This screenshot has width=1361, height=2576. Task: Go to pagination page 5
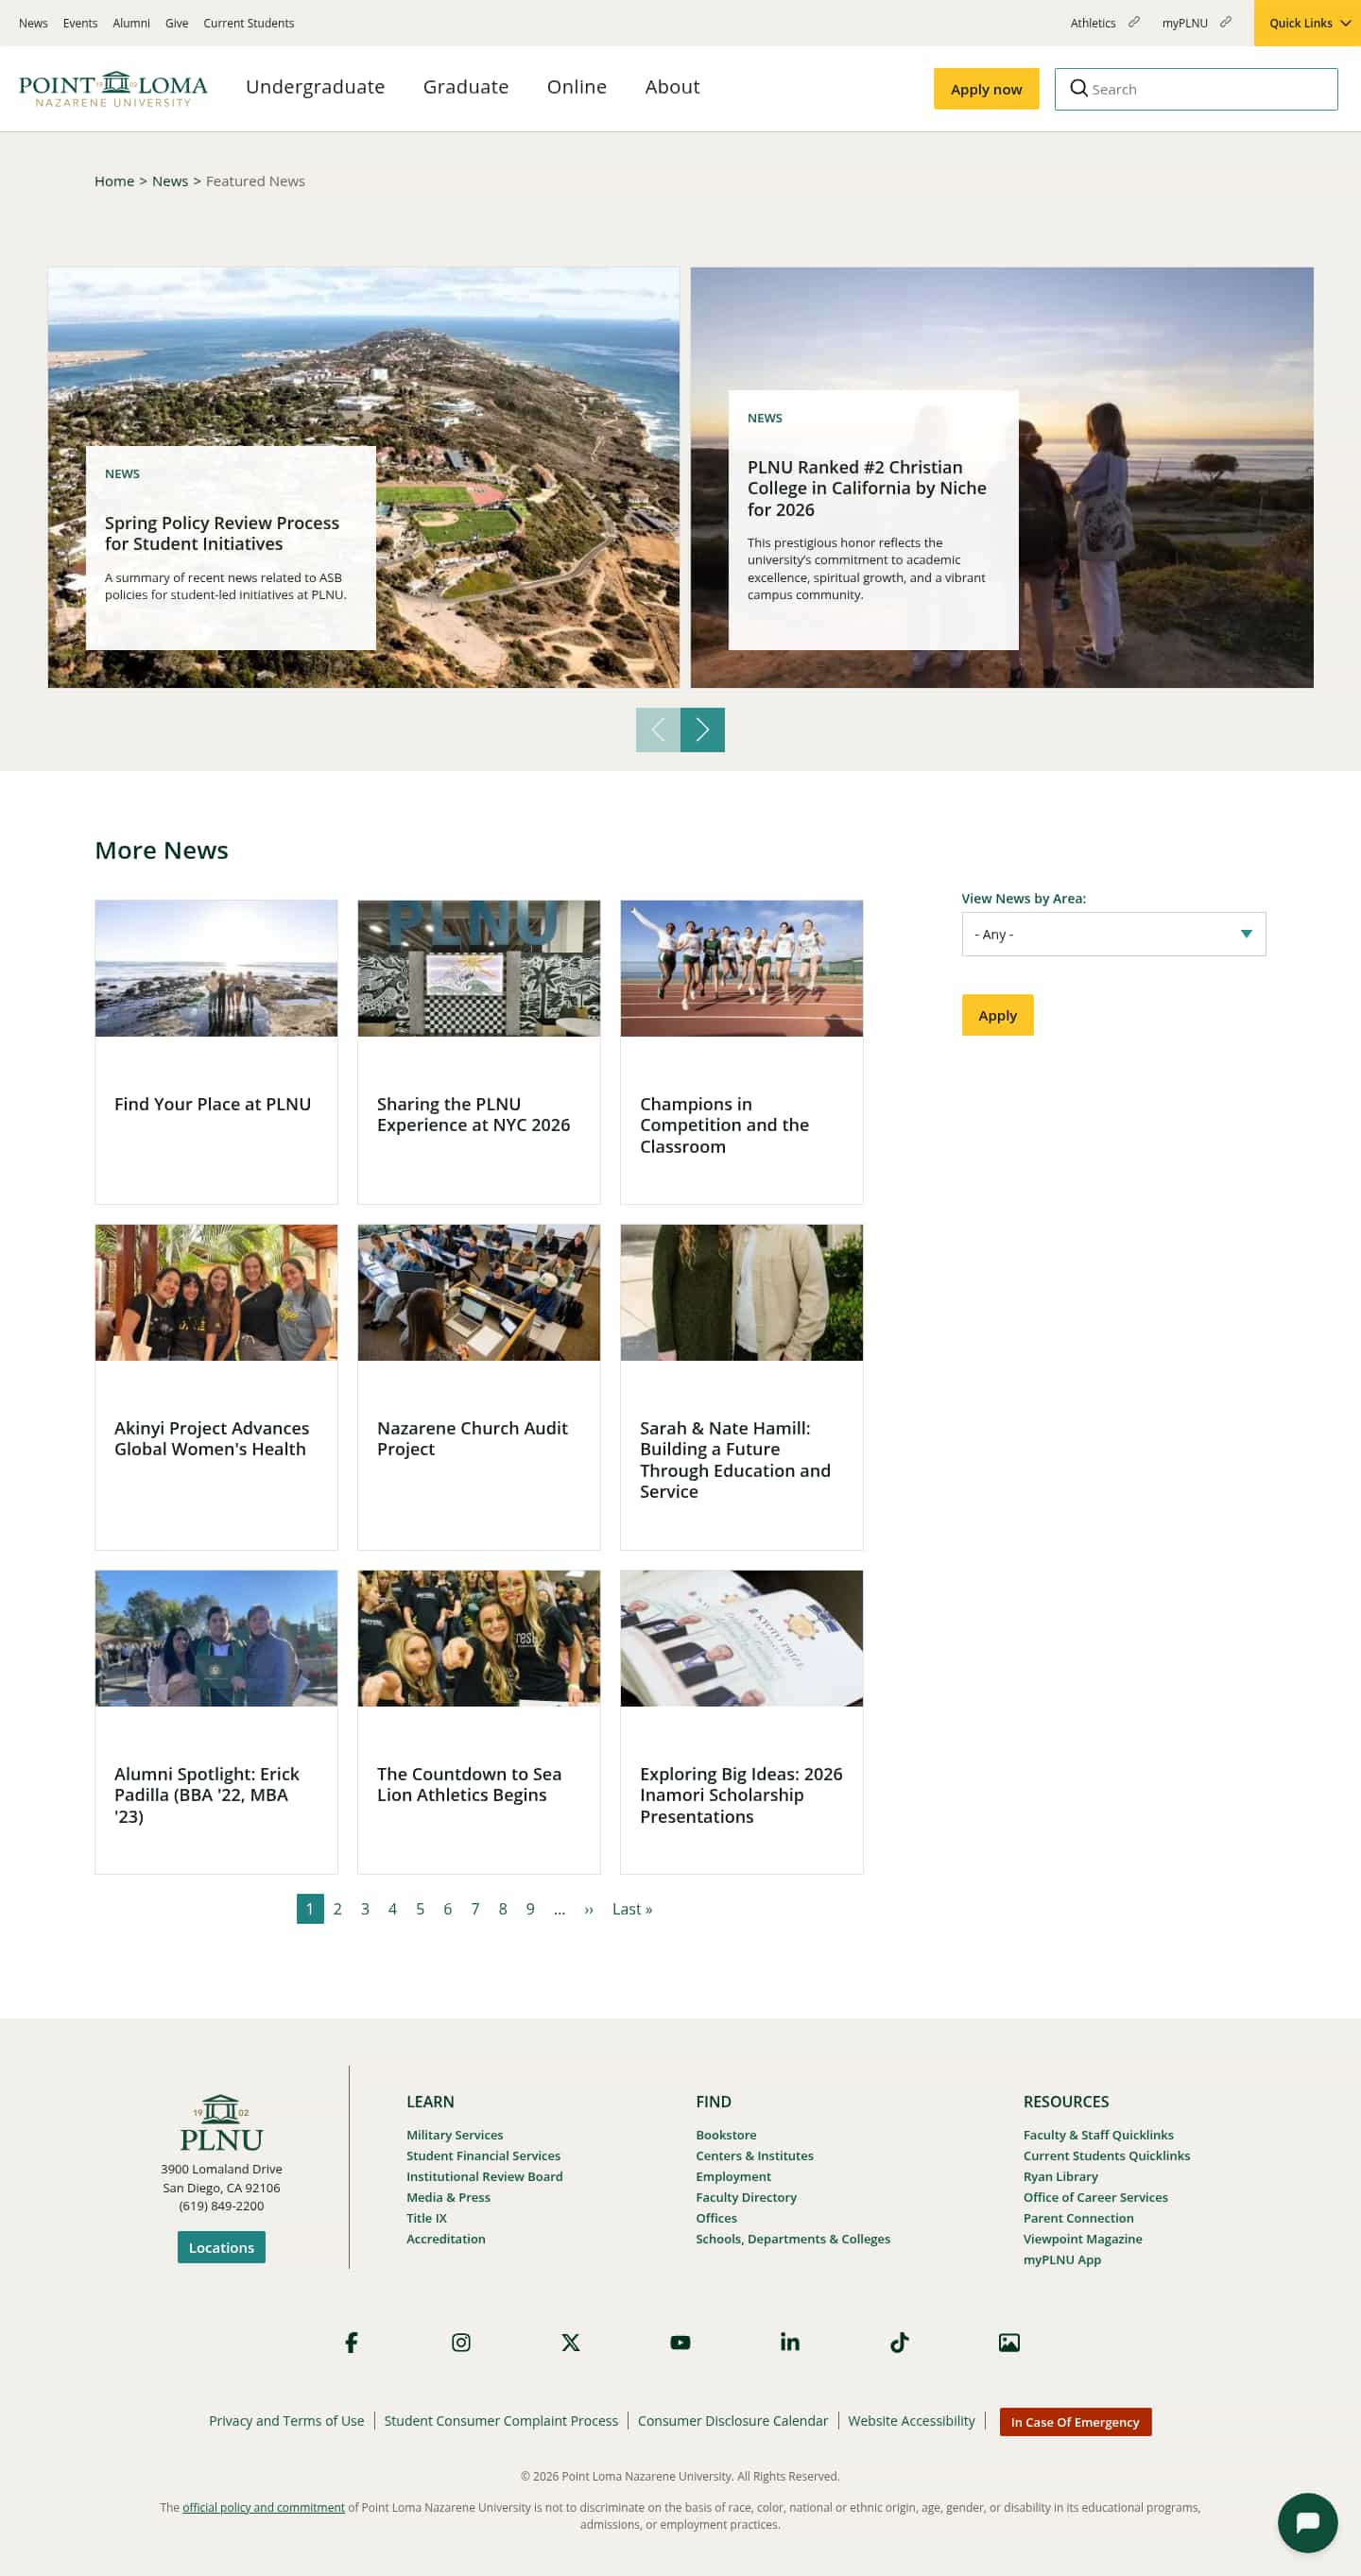click(420, 1909)
